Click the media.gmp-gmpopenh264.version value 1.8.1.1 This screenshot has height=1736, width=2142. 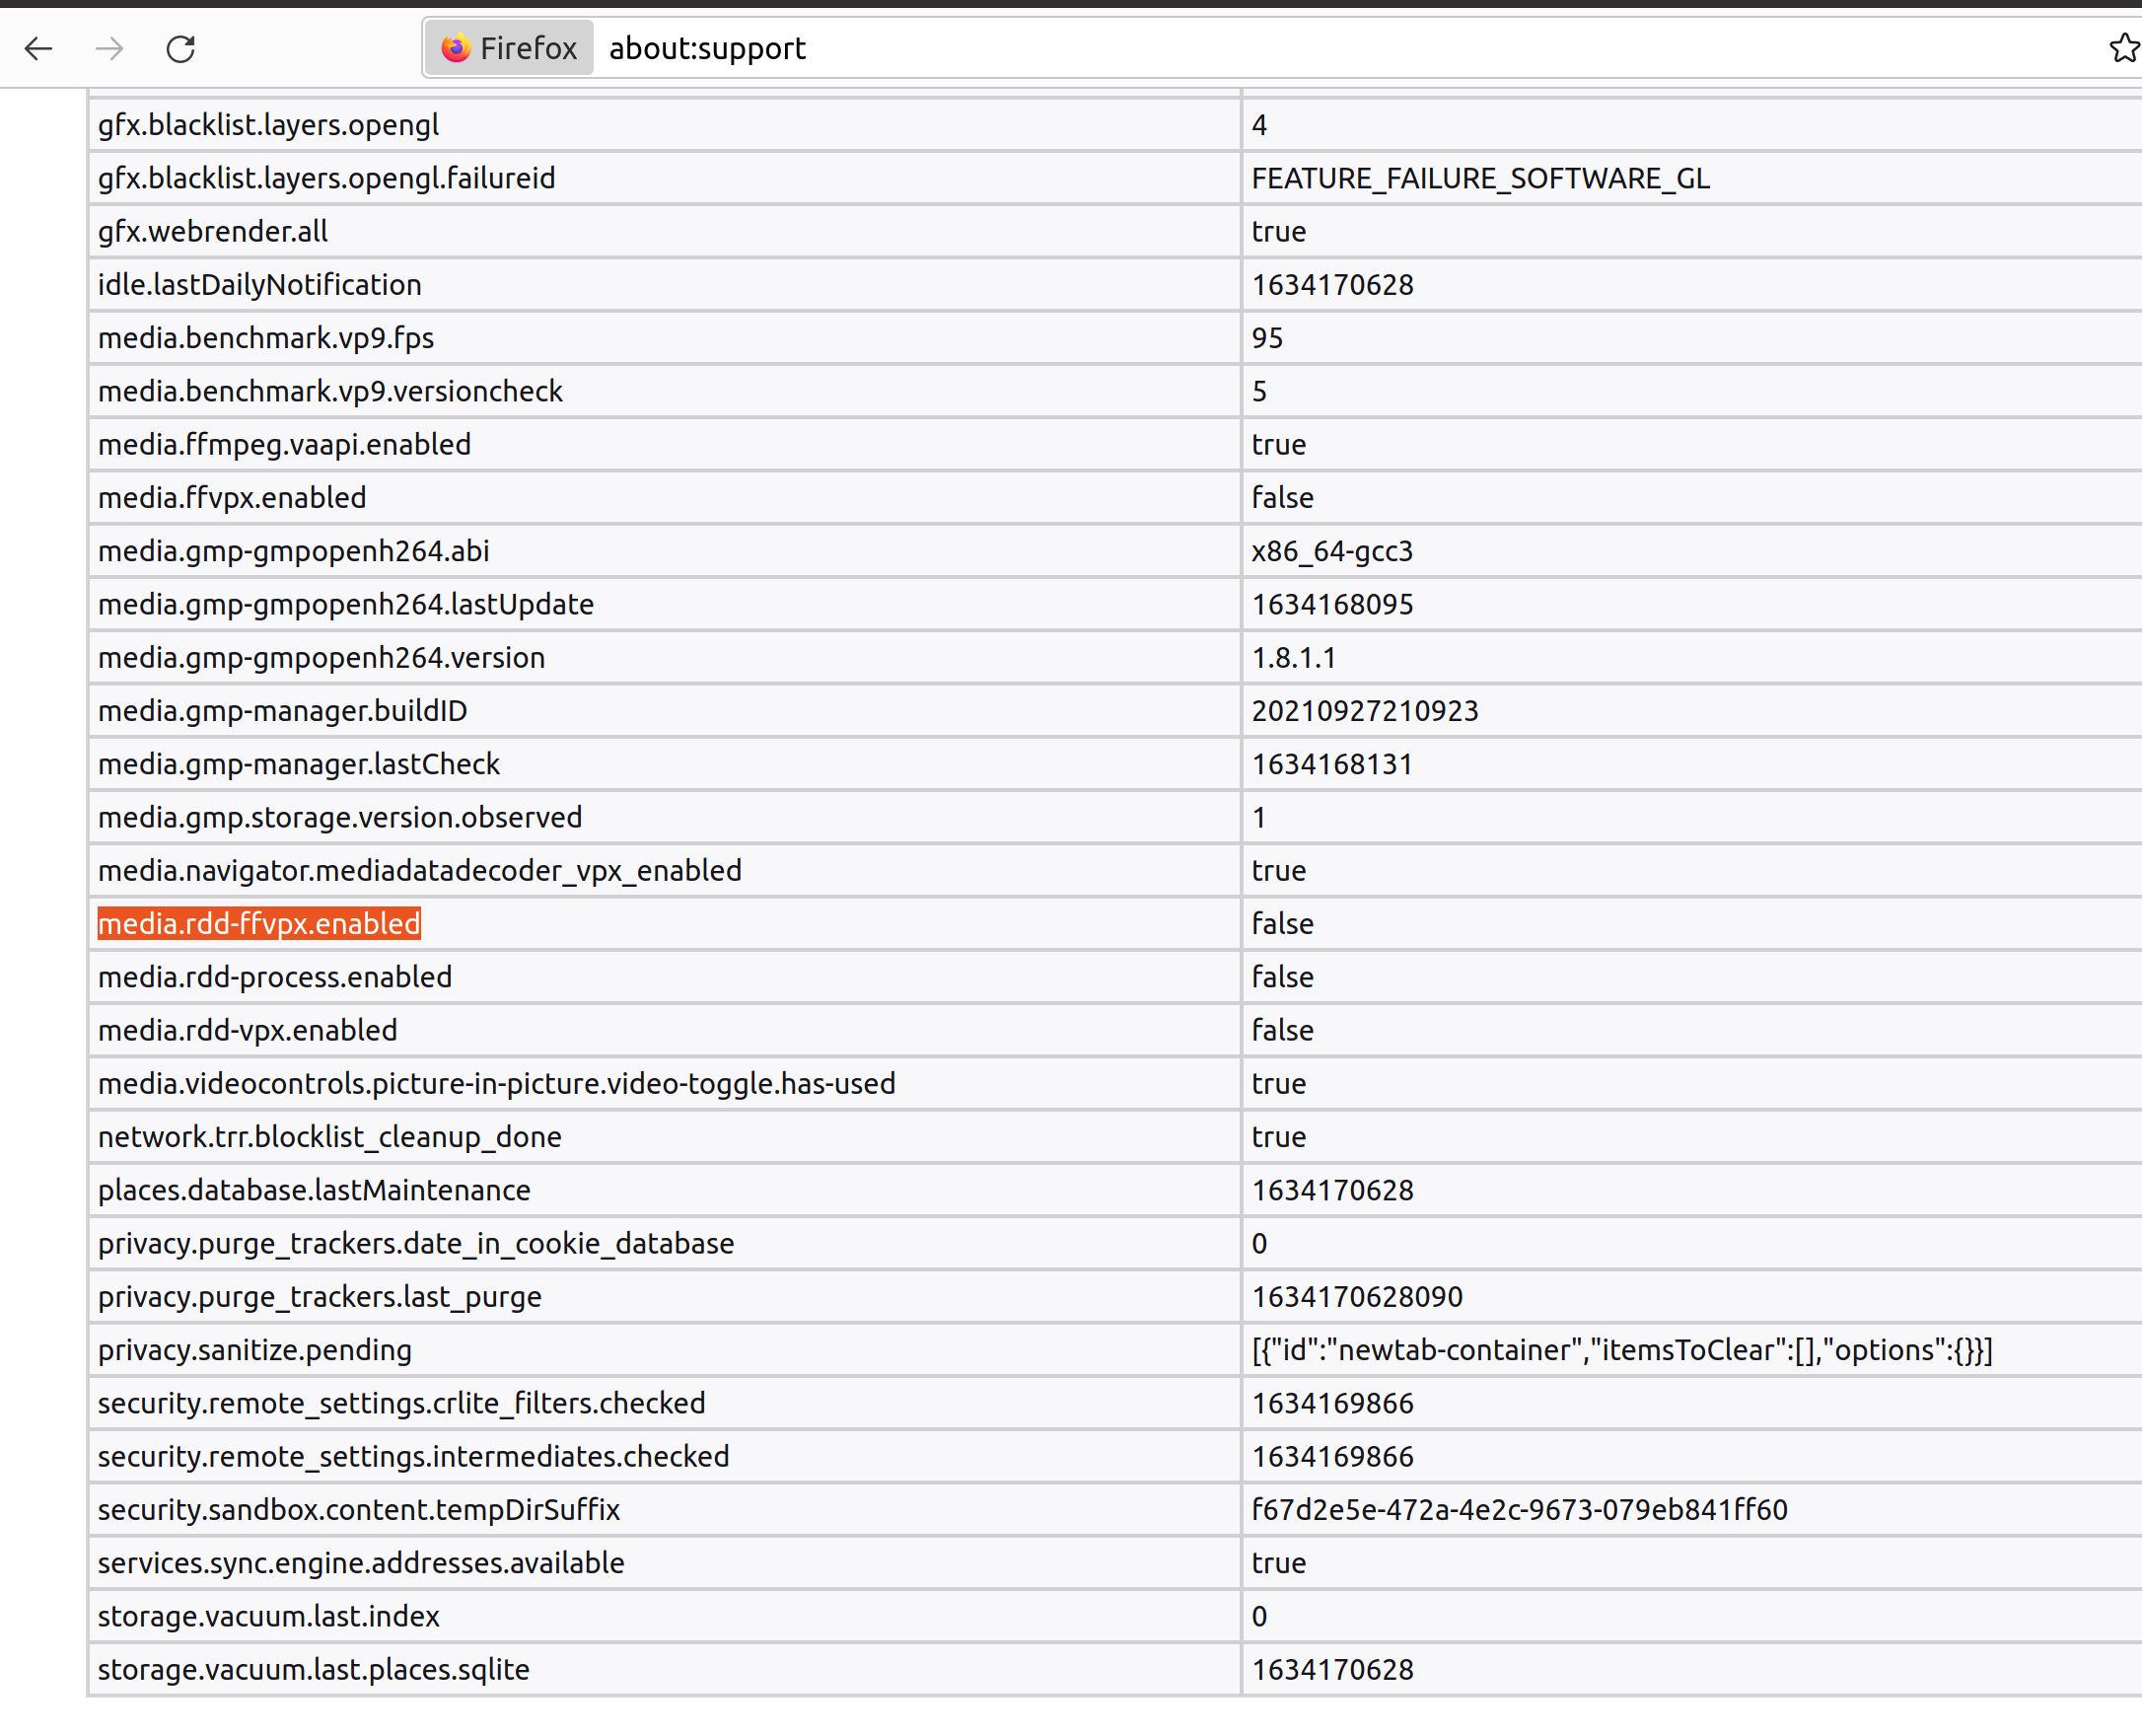click(x=1293, y=658)
